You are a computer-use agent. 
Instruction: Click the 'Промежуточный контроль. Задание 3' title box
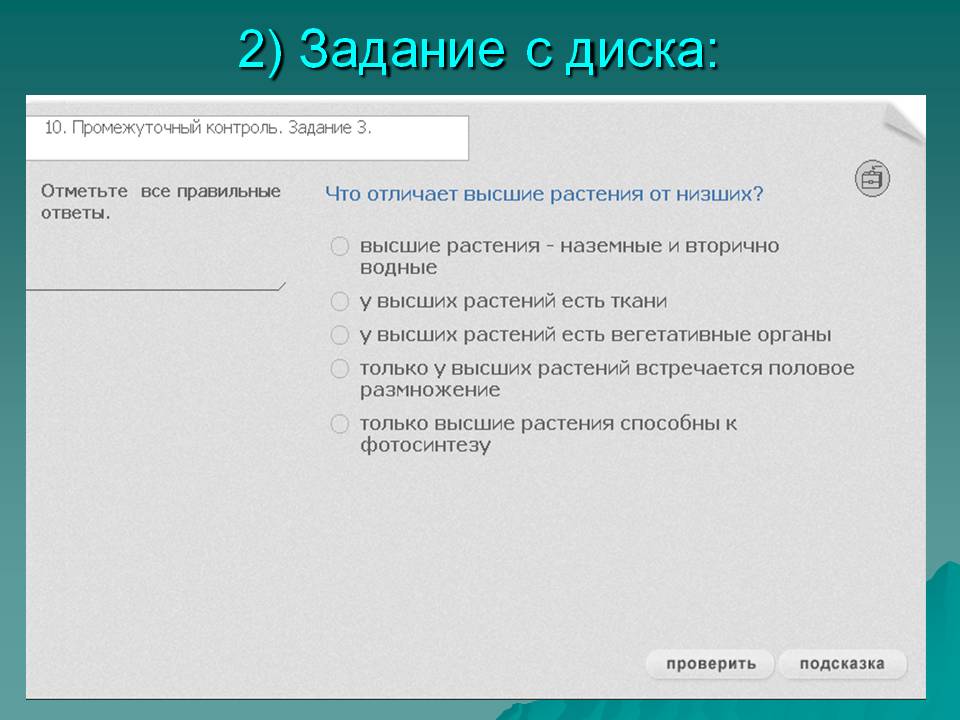[x=246, y=138]
